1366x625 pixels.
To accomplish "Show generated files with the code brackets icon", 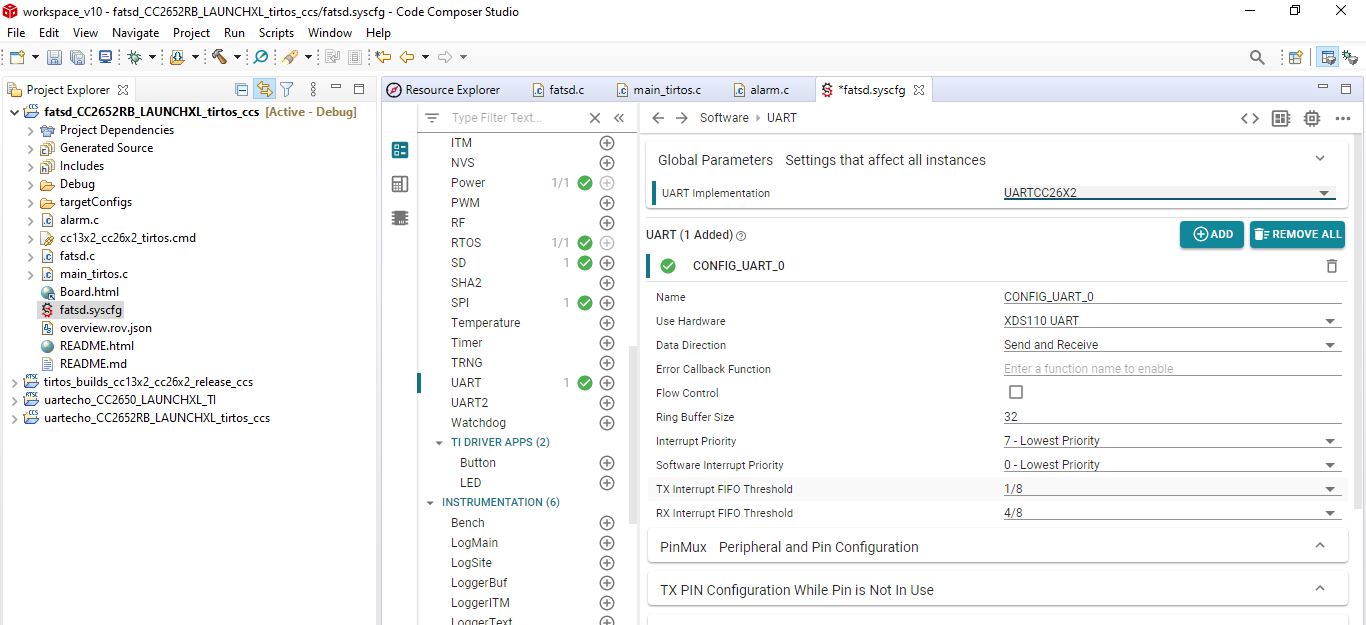I will click(1250, 118).
